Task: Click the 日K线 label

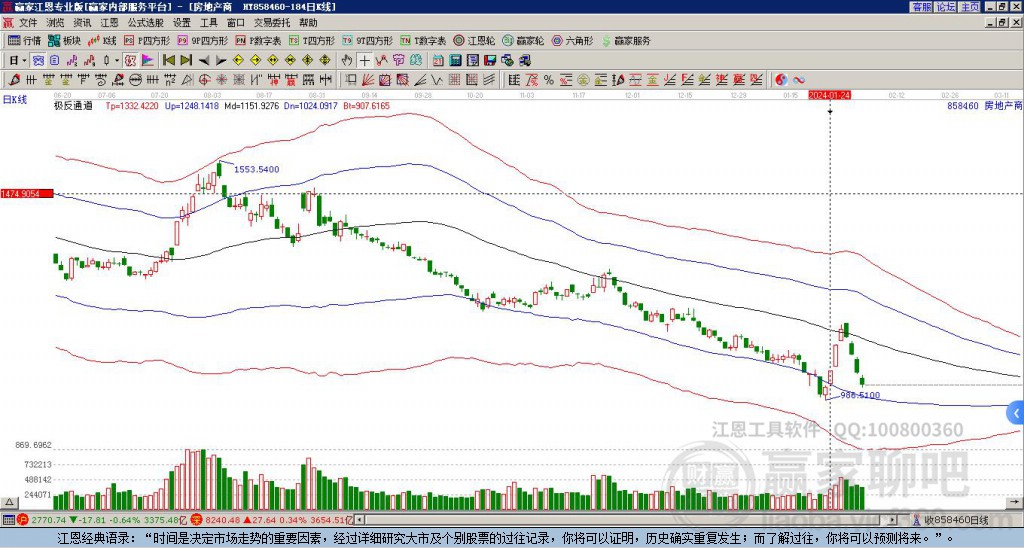Action: (x=14, y=100)
